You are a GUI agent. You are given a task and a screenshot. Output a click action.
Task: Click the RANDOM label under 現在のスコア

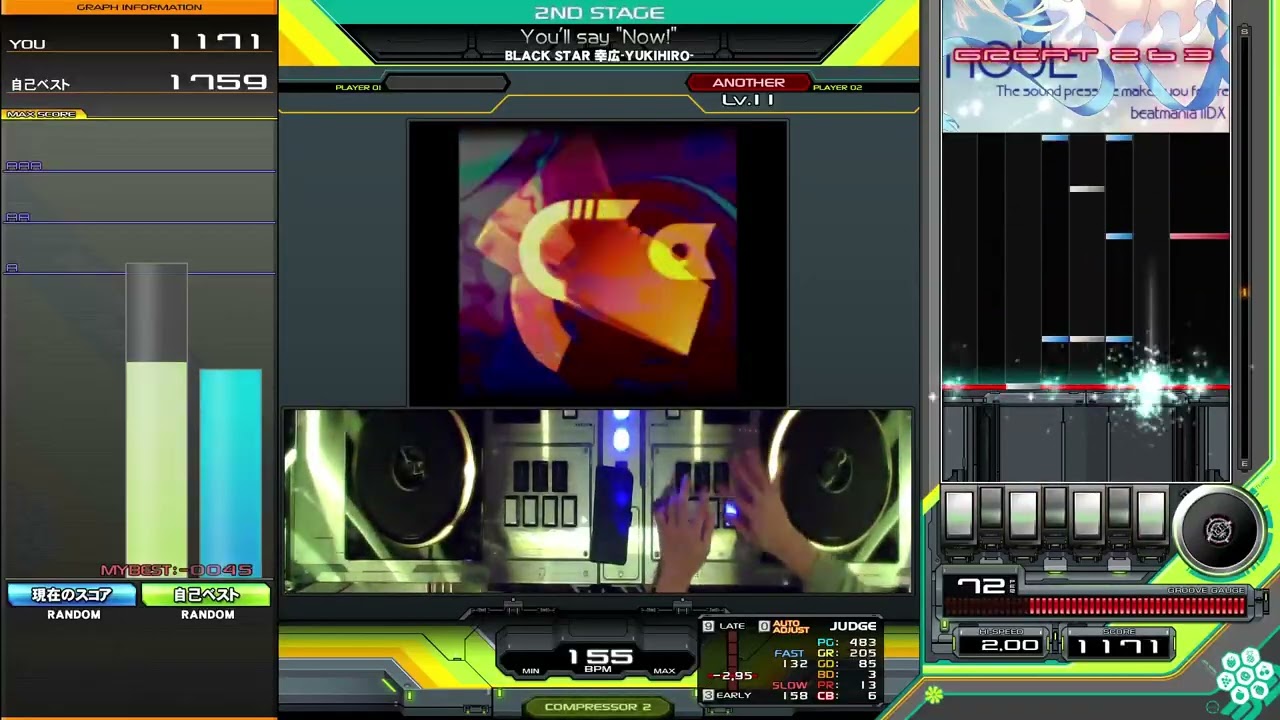[x=74, y=615]
